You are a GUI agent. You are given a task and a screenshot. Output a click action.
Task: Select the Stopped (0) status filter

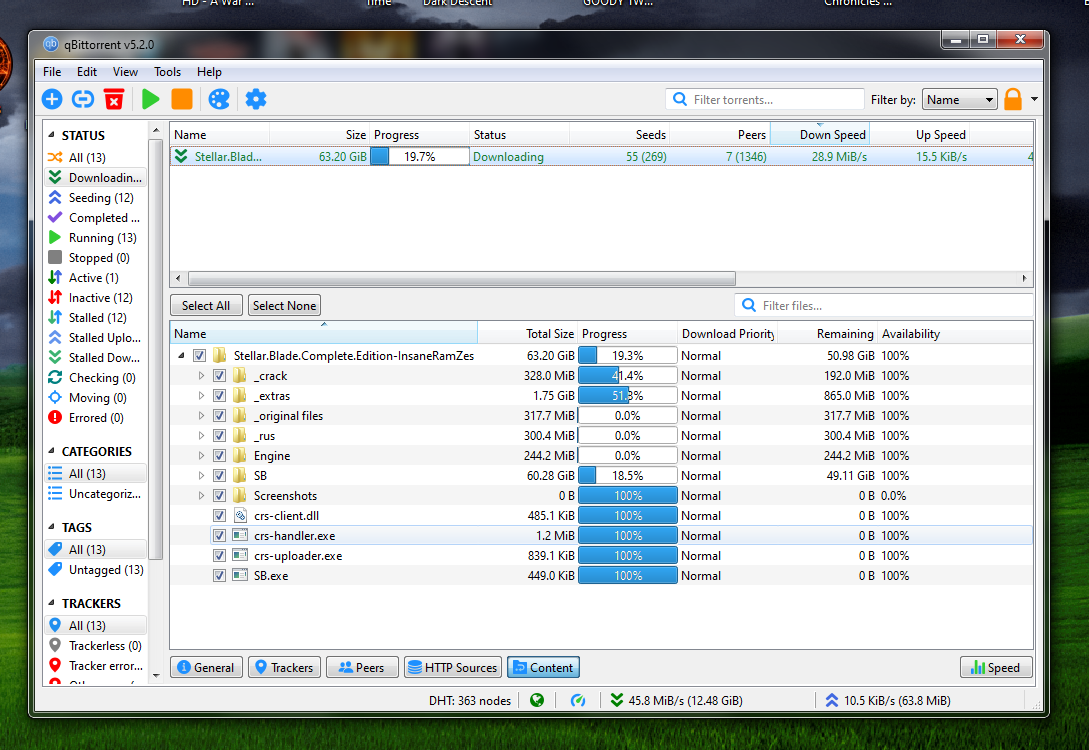tap(96, 258)
